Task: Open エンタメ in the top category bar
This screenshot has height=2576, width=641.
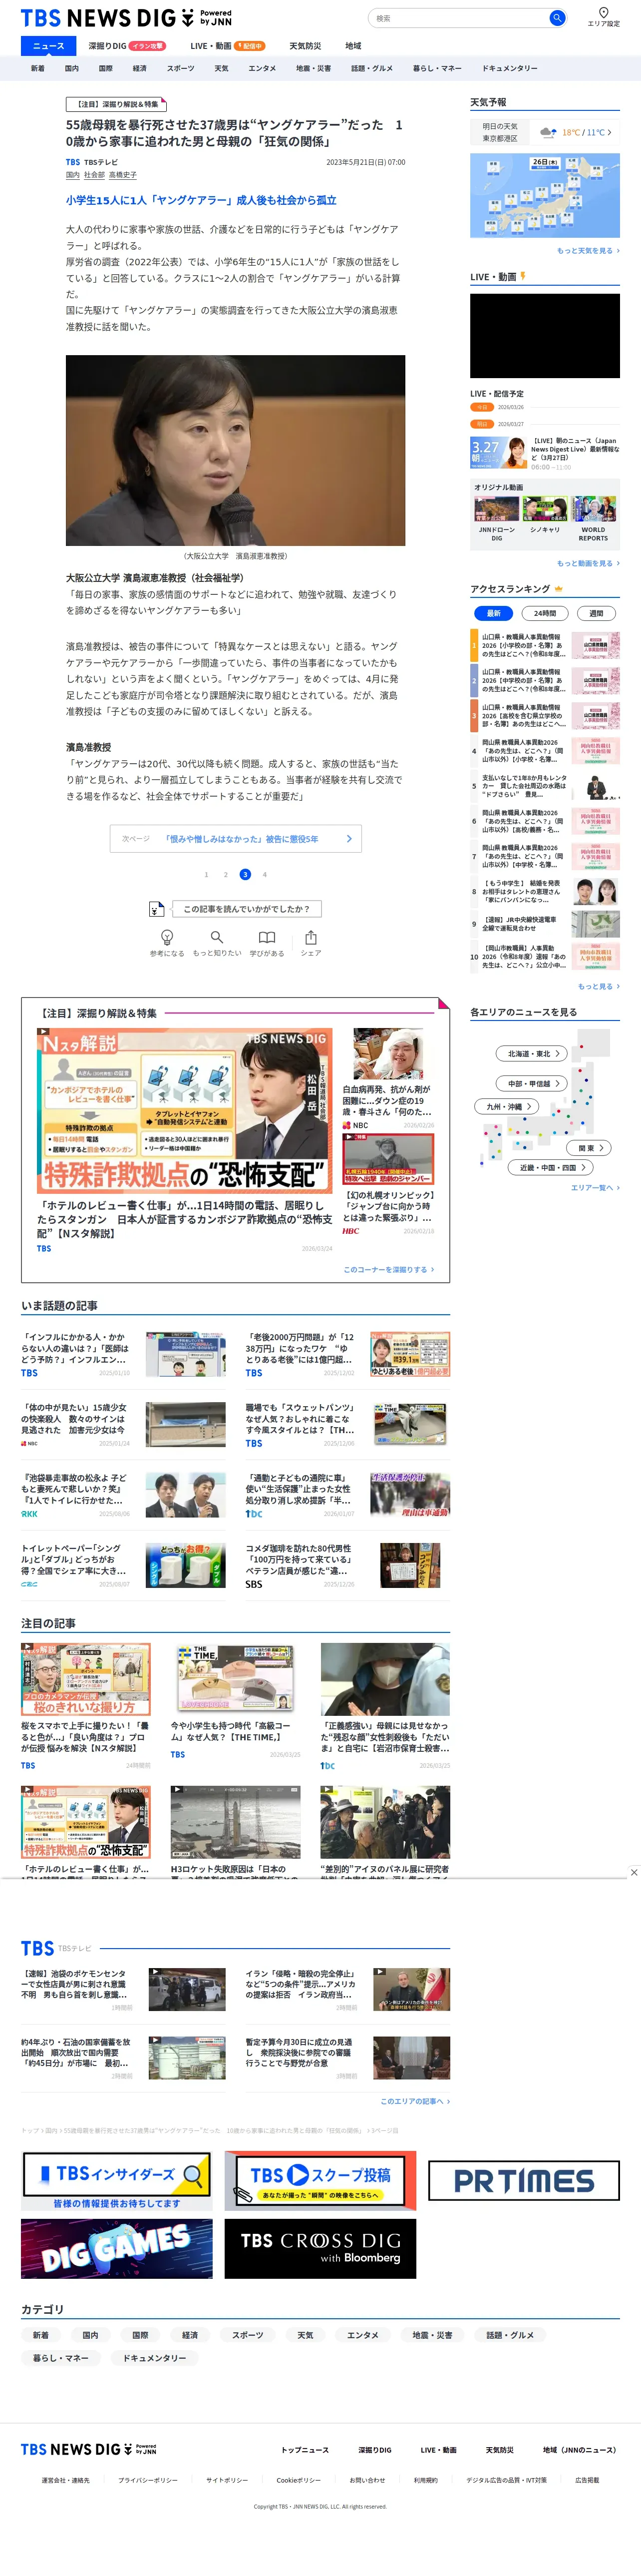Action: tap(262, 69)
